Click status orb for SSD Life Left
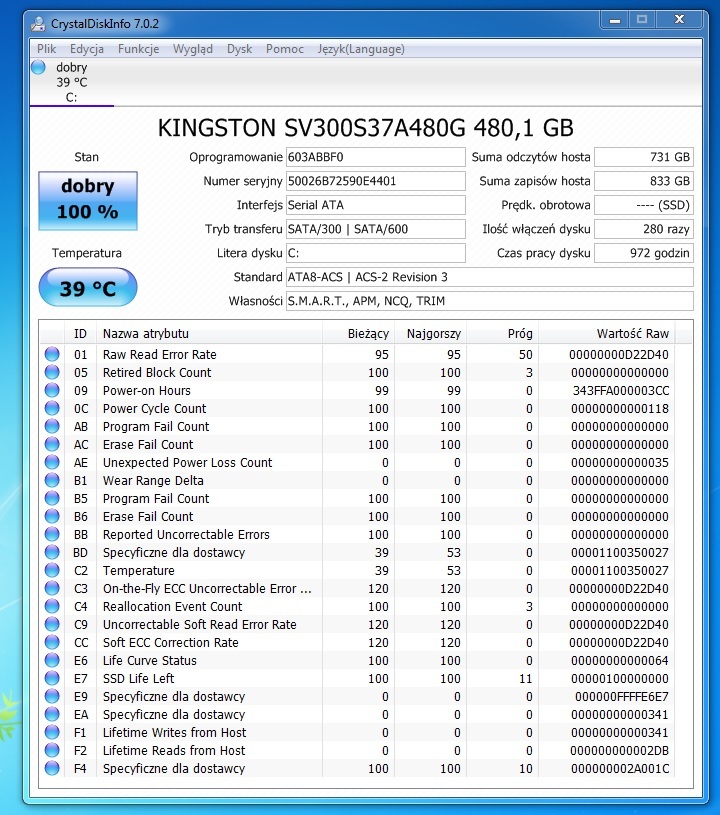Viewport: 720px width, 815px height. (52, 678)
